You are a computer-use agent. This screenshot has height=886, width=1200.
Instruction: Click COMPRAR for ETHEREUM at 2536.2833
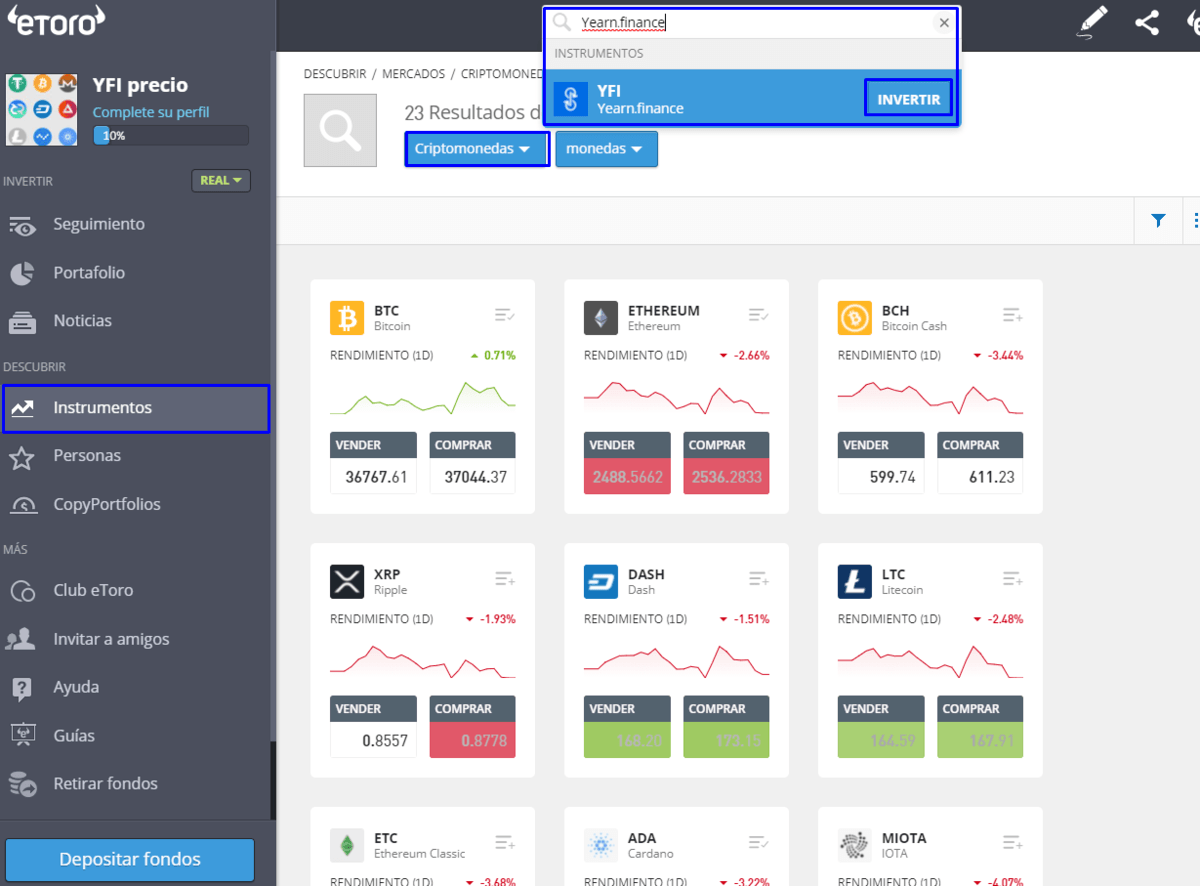click(727, 463)
